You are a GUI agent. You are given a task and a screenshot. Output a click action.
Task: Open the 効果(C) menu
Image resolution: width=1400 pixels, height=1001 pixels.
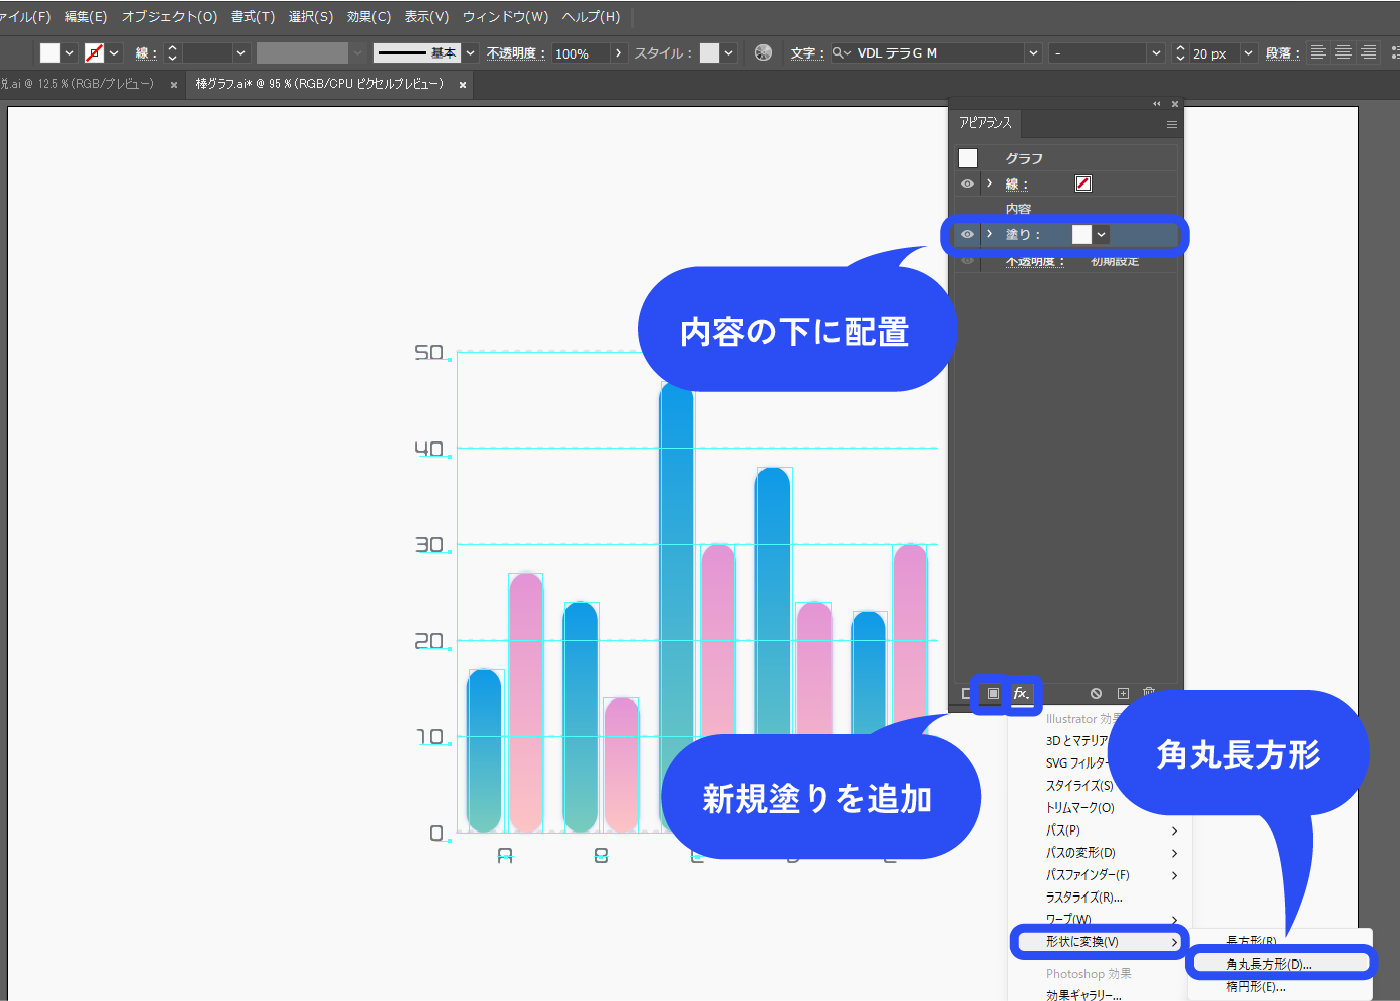[369, 17]
